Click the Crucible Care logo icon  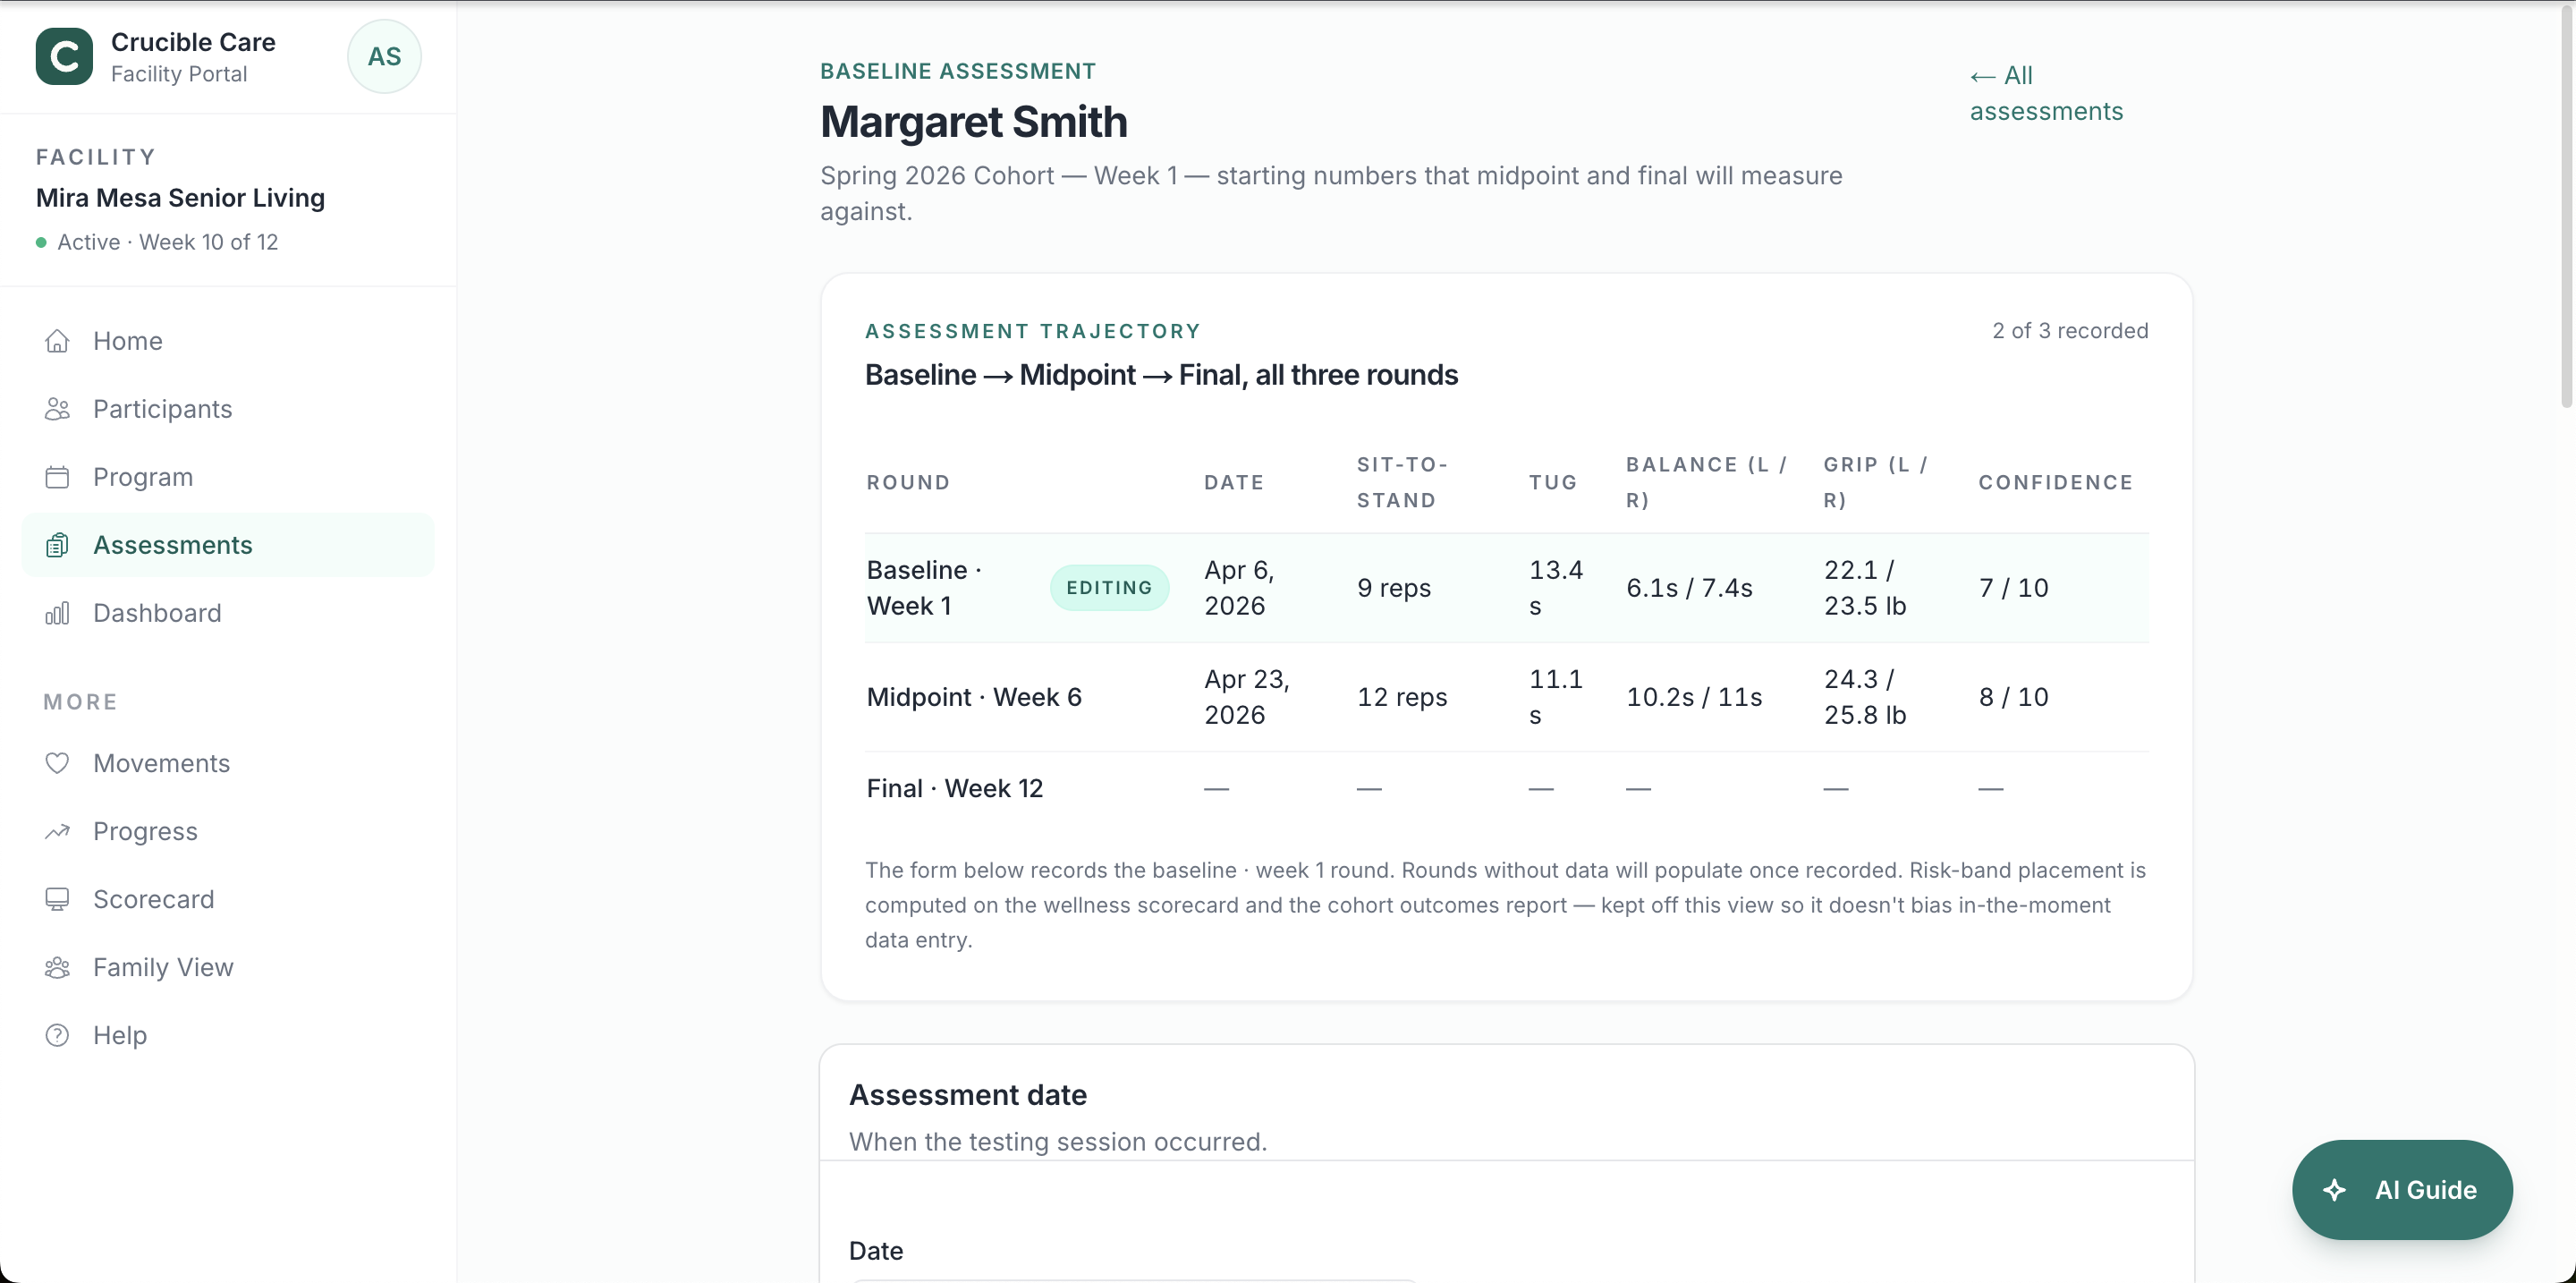(64, 57)
